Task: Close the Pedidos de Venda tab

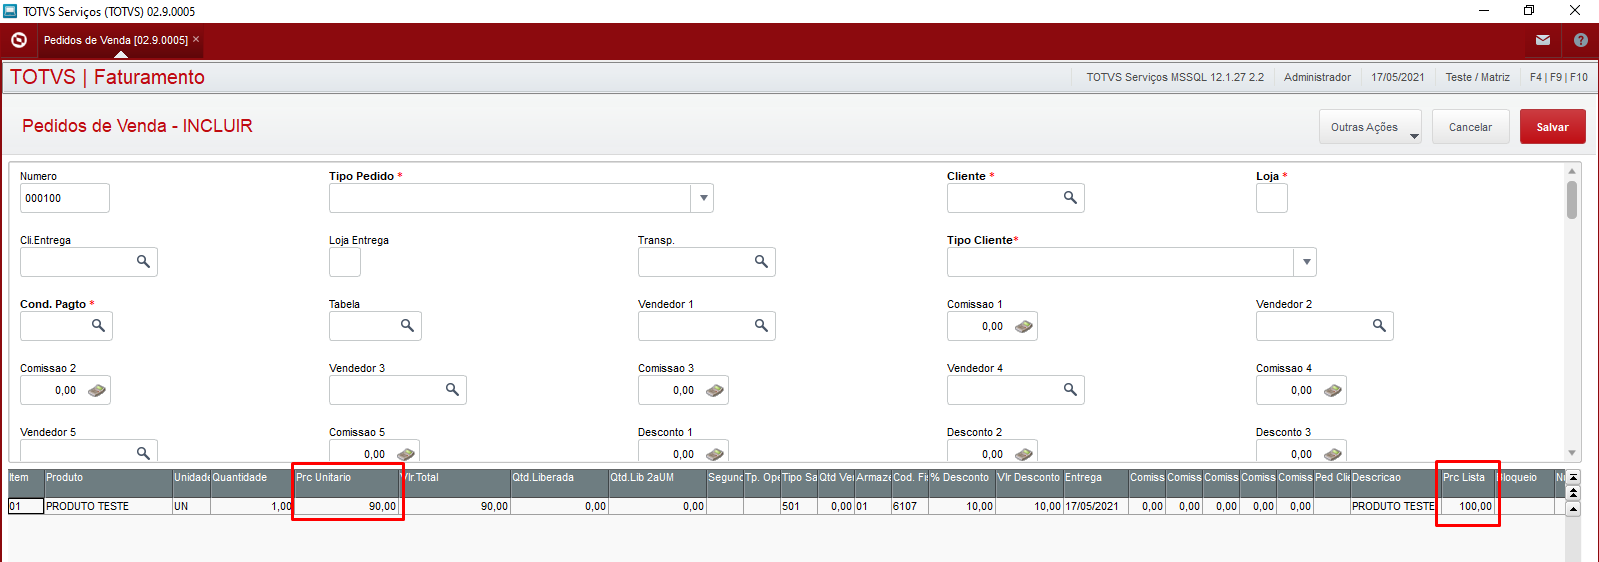Action: 196,40
